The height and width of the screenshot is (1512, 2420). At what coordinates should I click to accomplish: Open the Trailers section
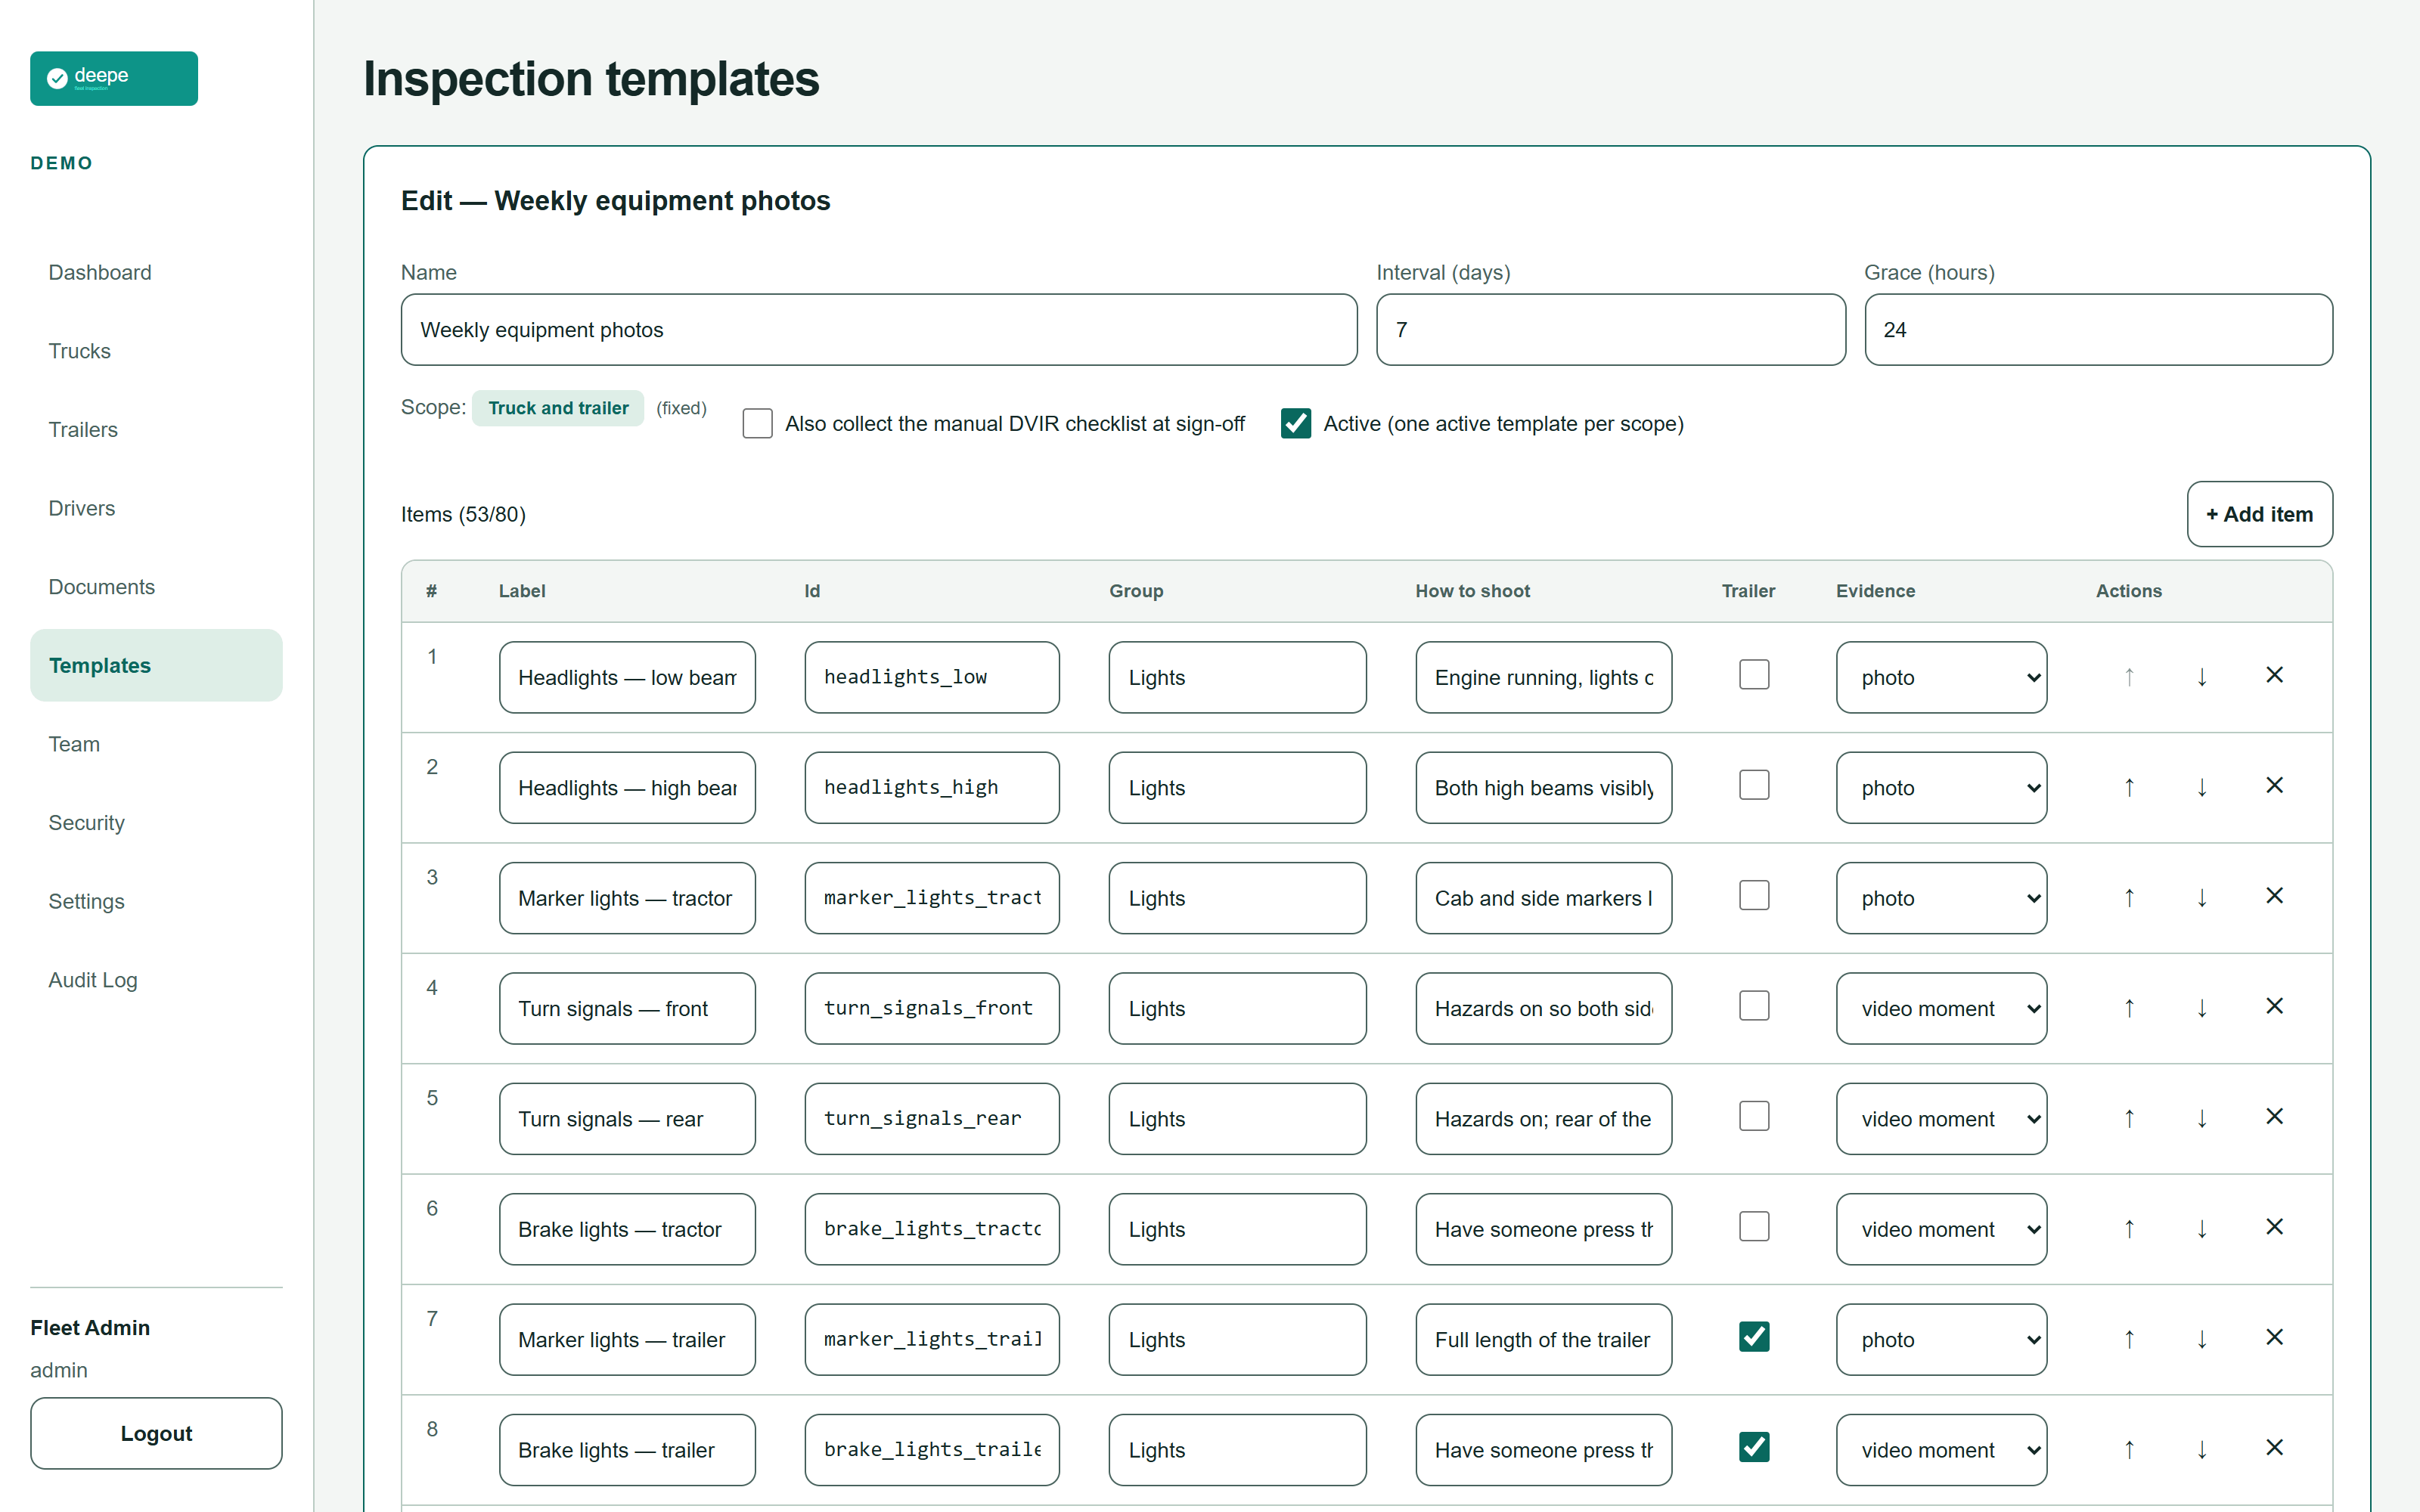tap(156, 429)
